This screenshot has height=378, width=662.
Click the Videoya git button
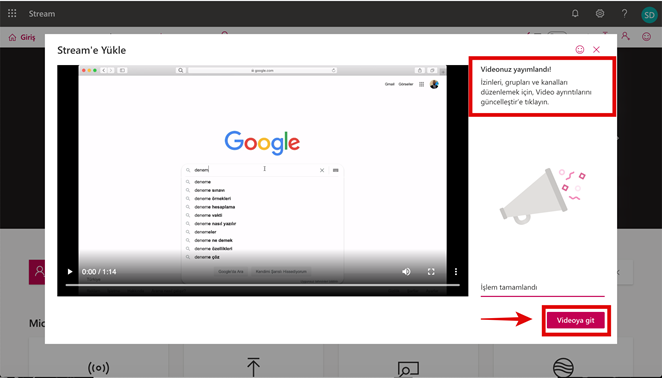click(x=575, y=320)
